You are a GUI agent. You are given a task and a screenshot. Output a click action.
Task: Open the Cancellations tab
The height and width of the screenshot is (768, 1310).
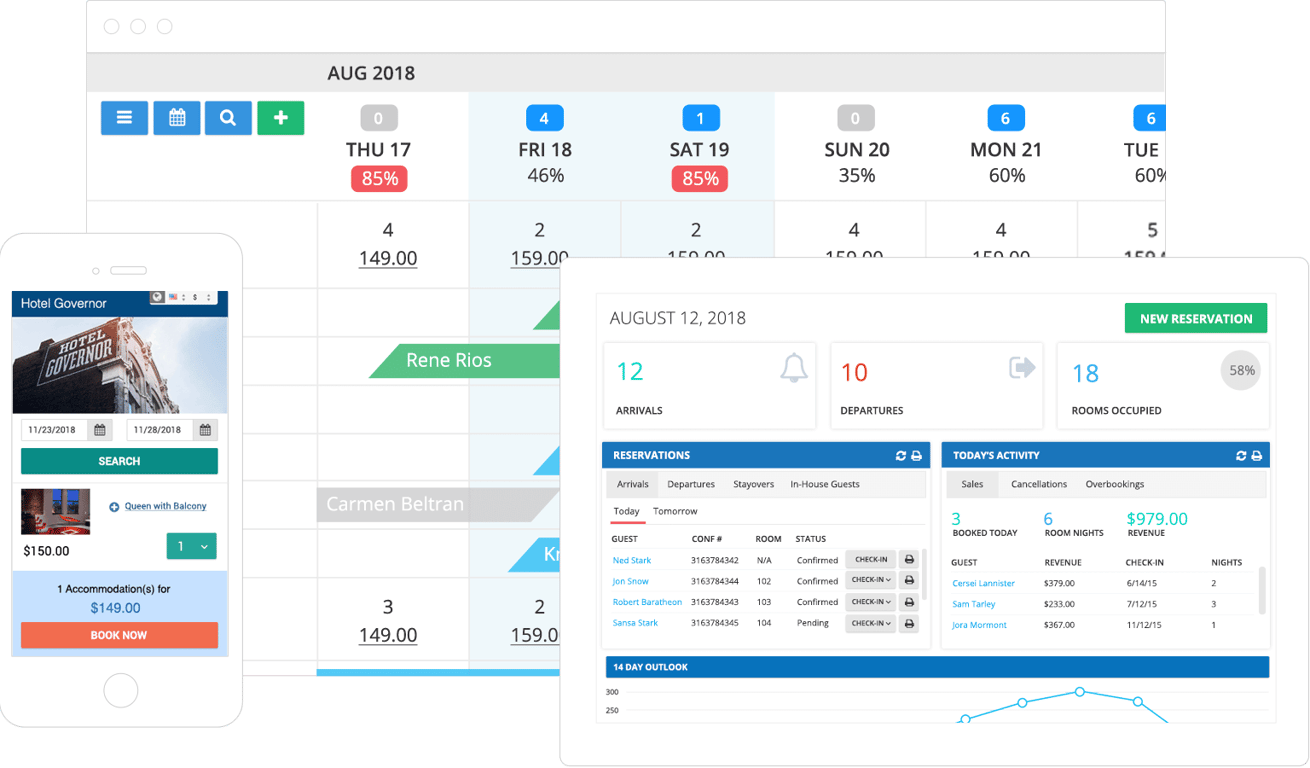(x=1039, y=484)
